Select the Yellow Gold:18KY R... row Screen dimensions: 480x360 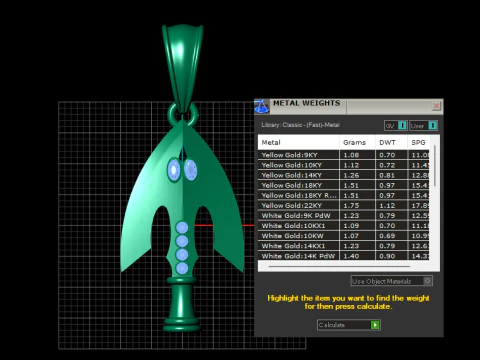[x=344, y=195]
